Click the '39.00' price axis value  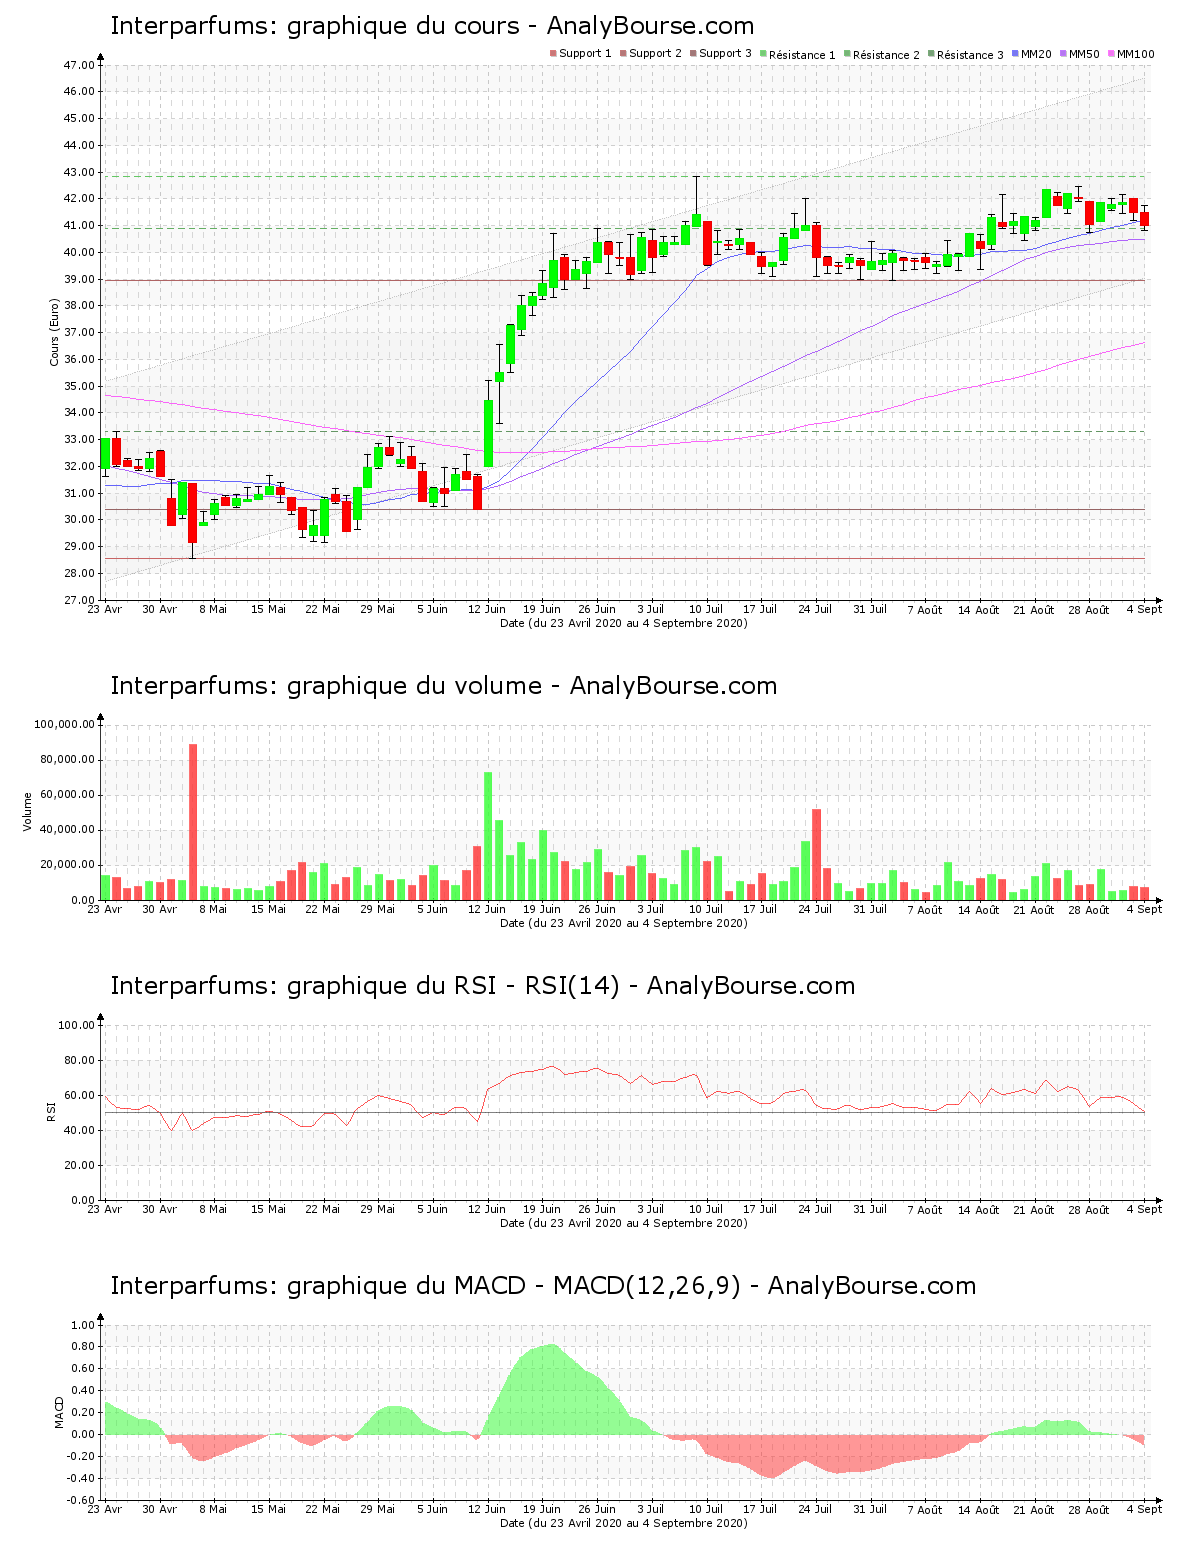pyautogui.click(x=79, y=279)
